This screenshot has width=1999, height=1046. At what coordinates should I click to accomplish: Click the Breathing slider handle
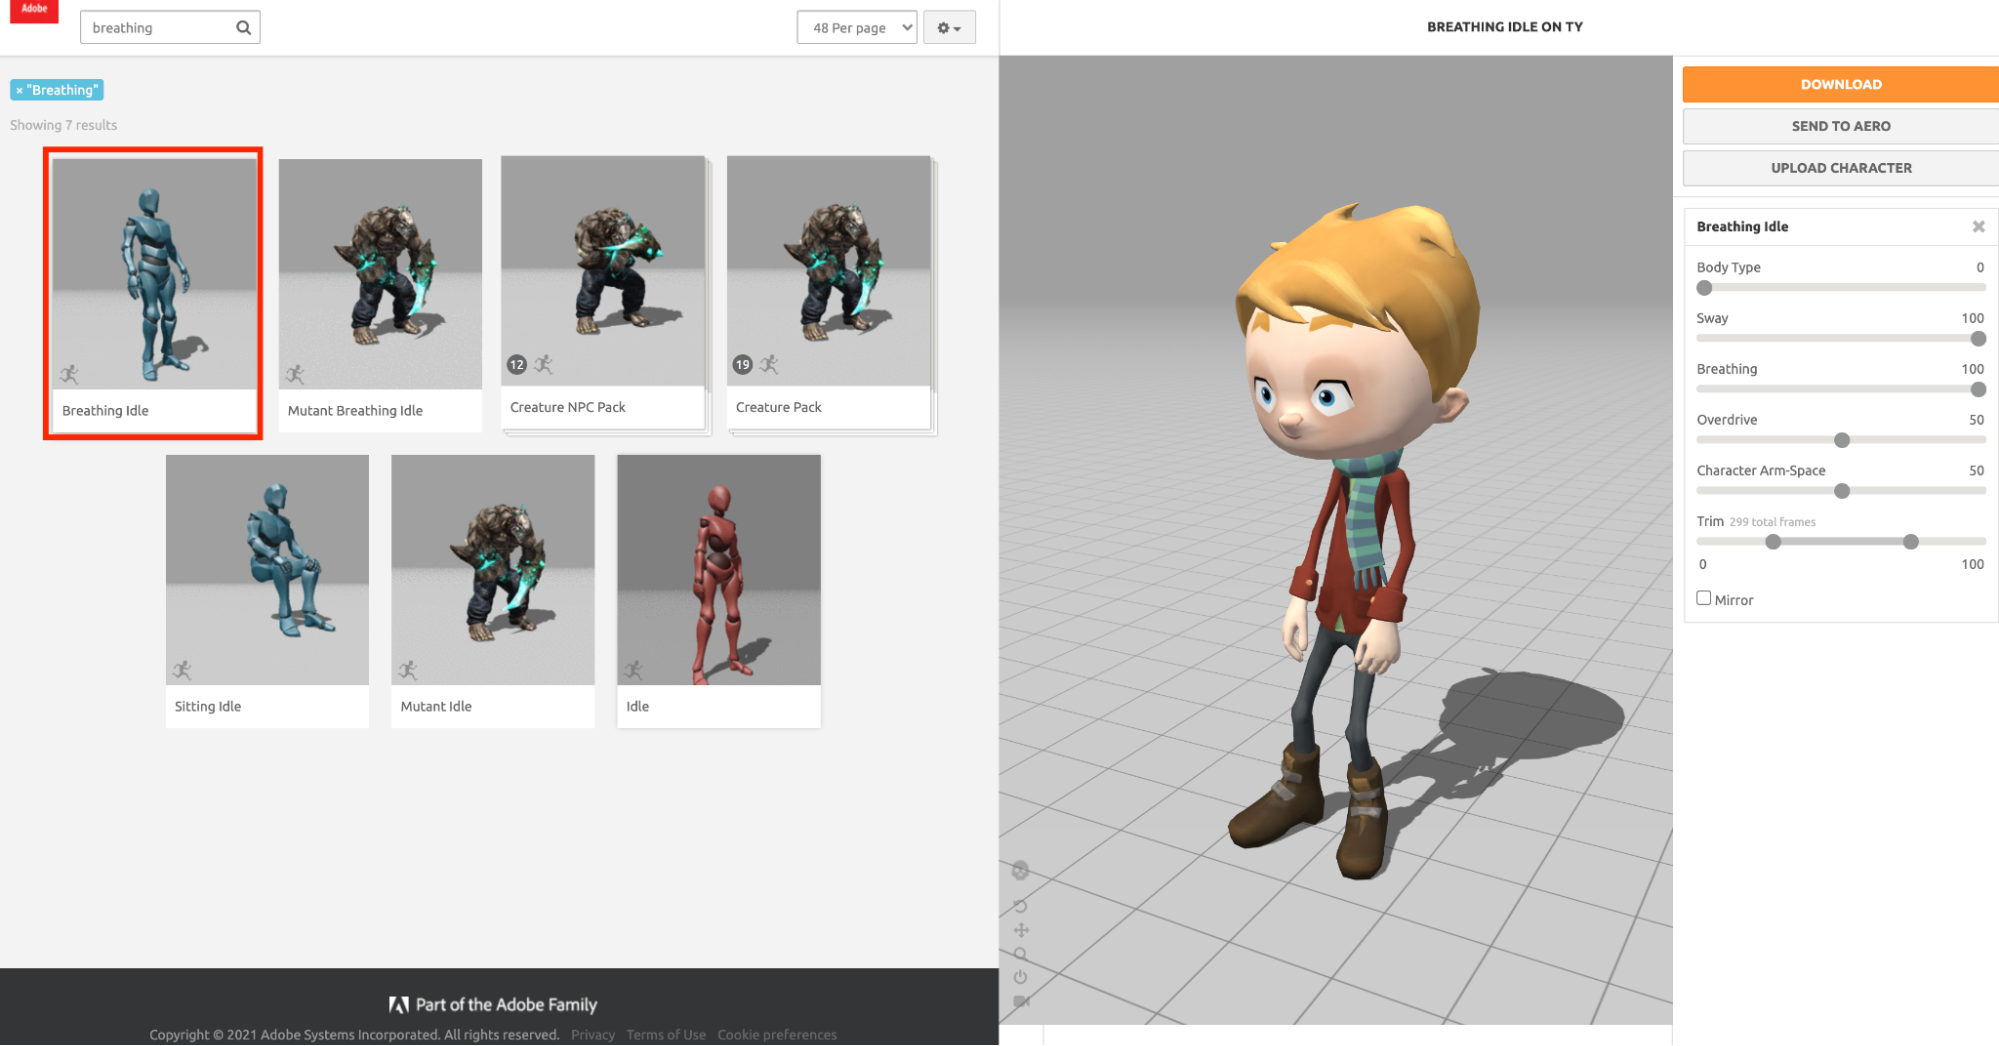point(1978,390)
